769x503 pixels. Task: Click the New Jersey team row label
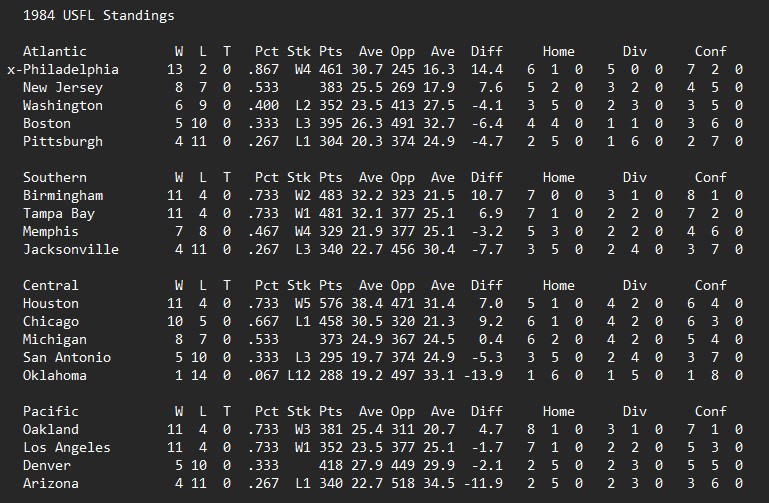[62, 87]
